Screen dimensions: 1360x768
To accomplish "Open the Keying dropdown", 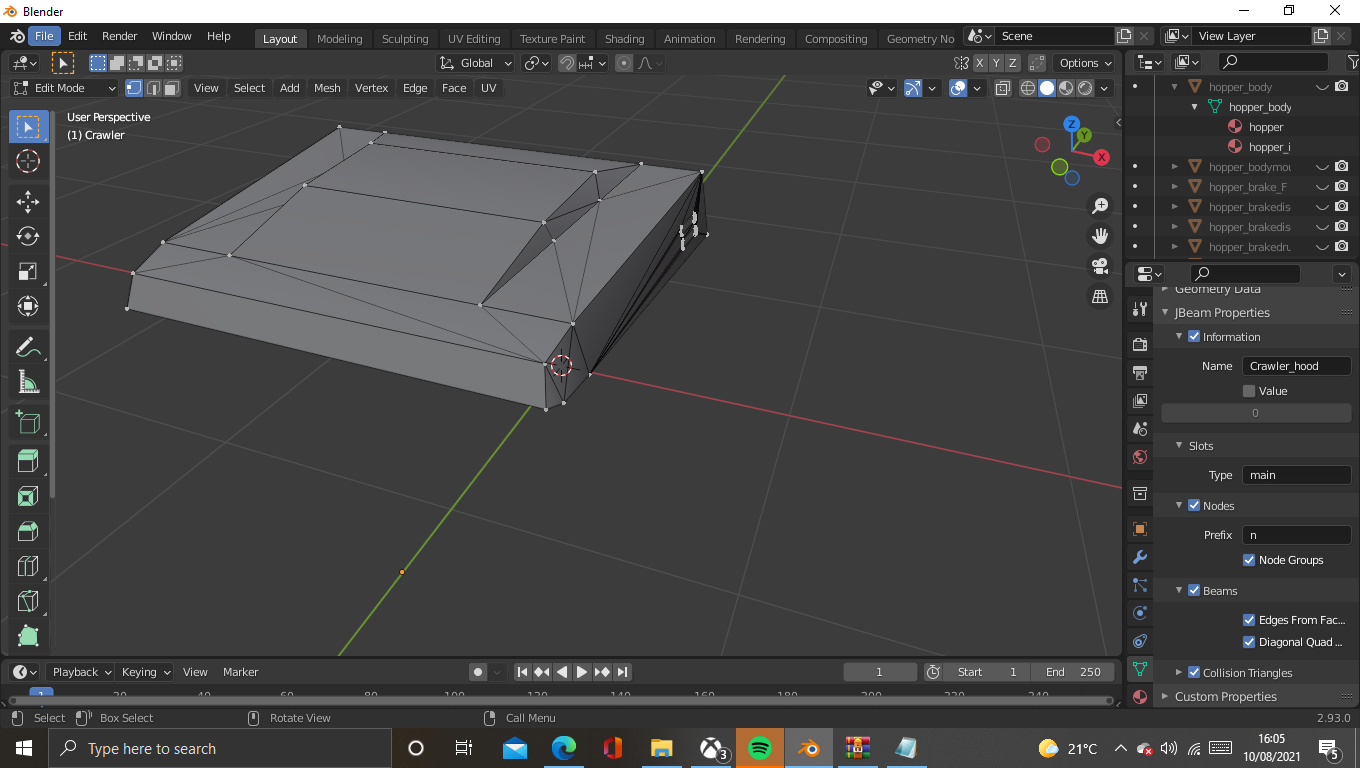I will 145,672.
